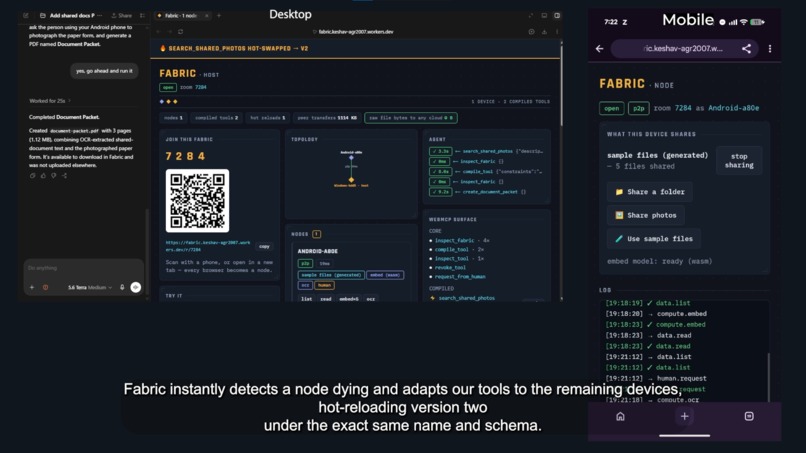
Task: Click the 'copy' button next to join URL
Action: point(264,246)
